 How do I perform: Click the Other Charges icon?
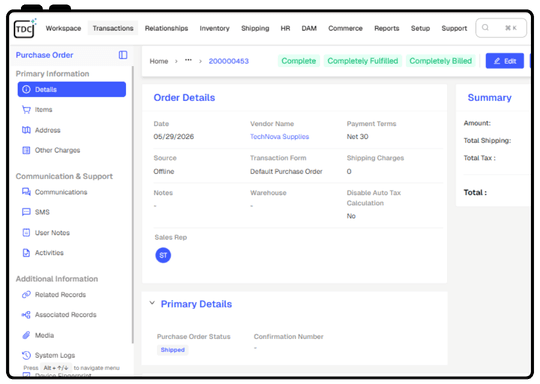pos(26,150)
